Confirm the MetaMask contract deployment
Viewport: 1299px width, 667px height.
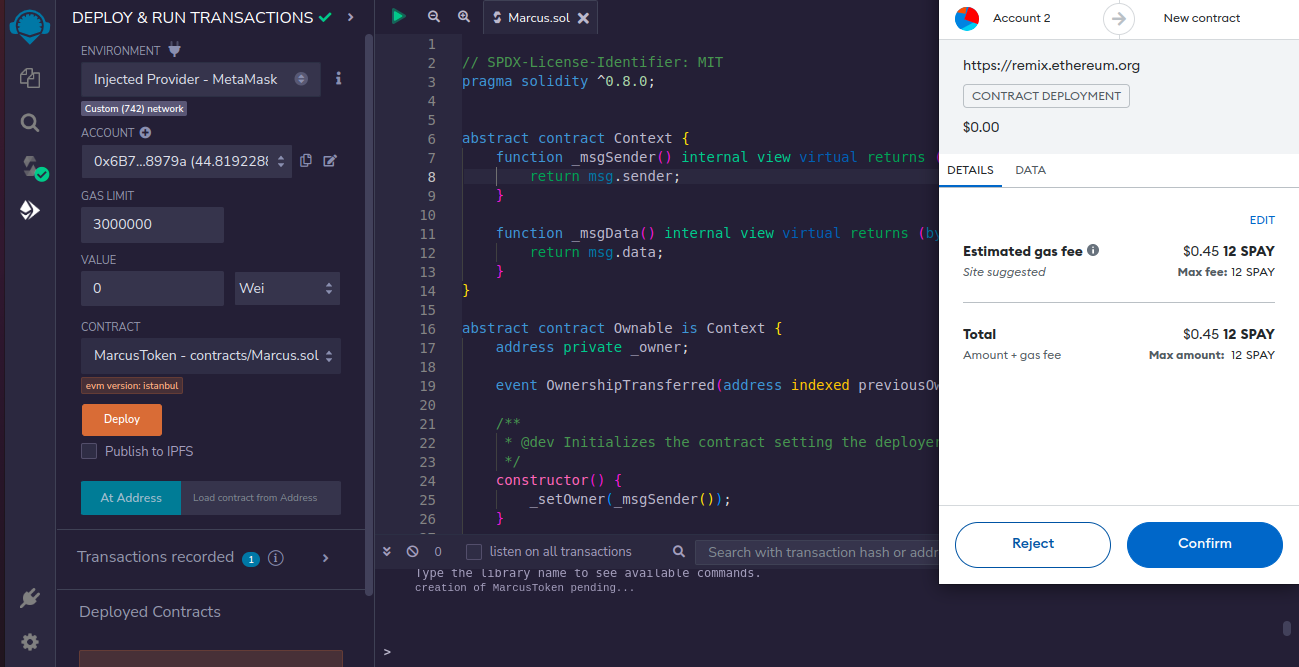(x=1204, y=544)
